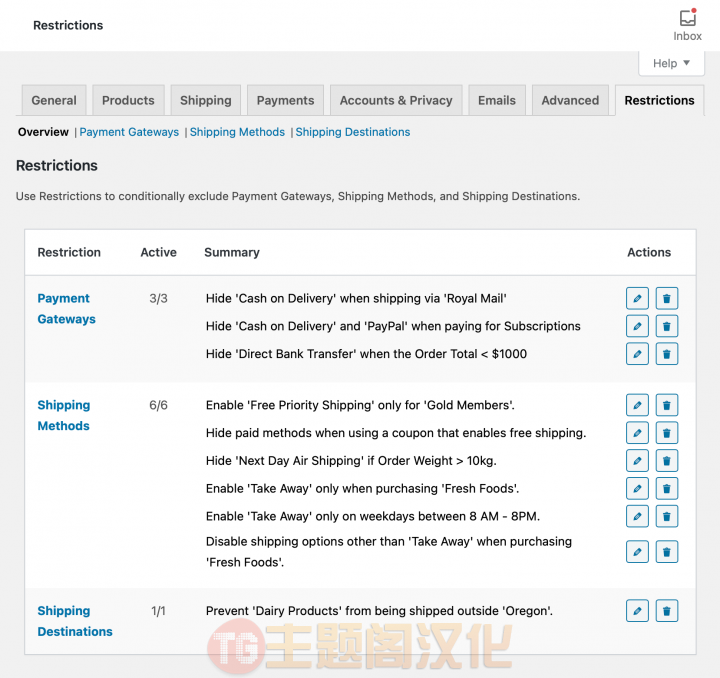Edit the Take Away weekdays rule
Screen dimensions: 720x678
pyautogui.click(x=637, y=516)
